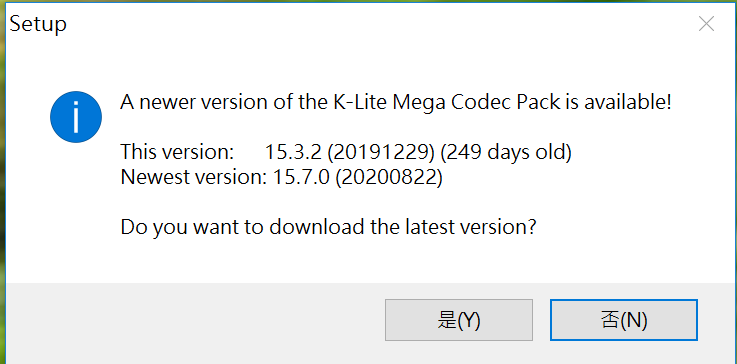
Task: Confirm download with the 是(Y) button
Action: 459,320
